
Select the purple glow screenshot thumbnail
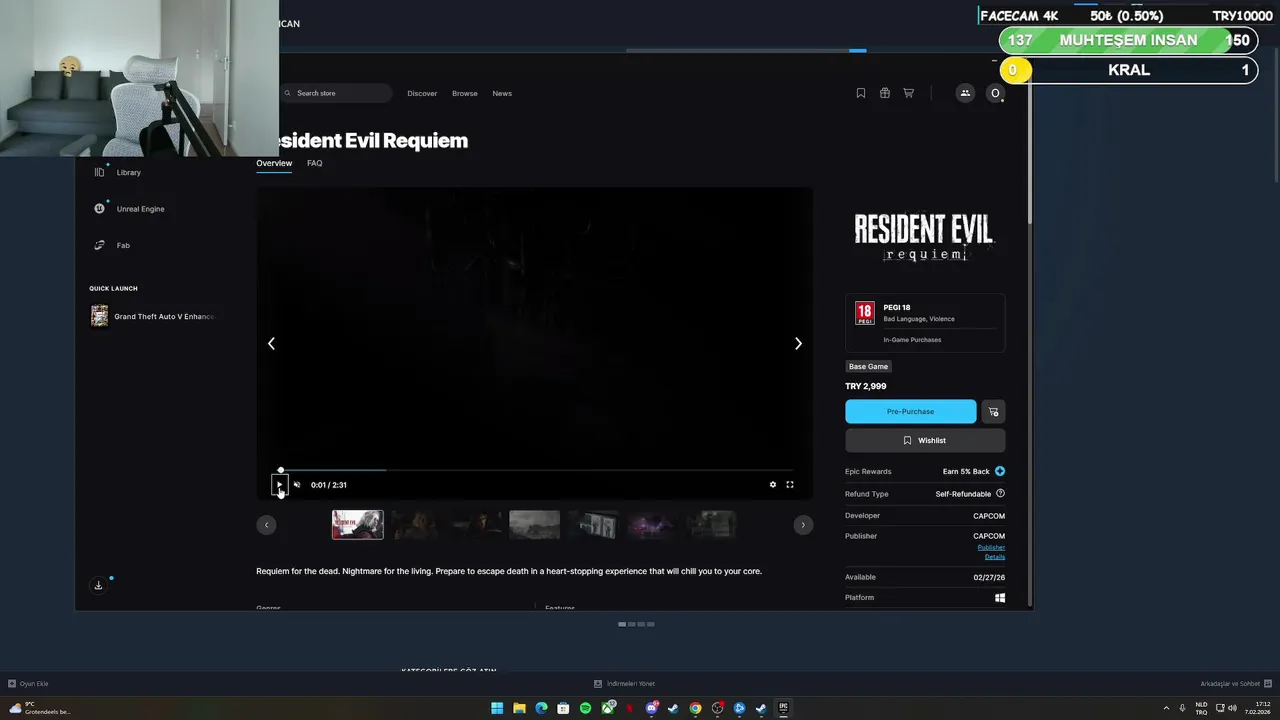coord(652,525)
